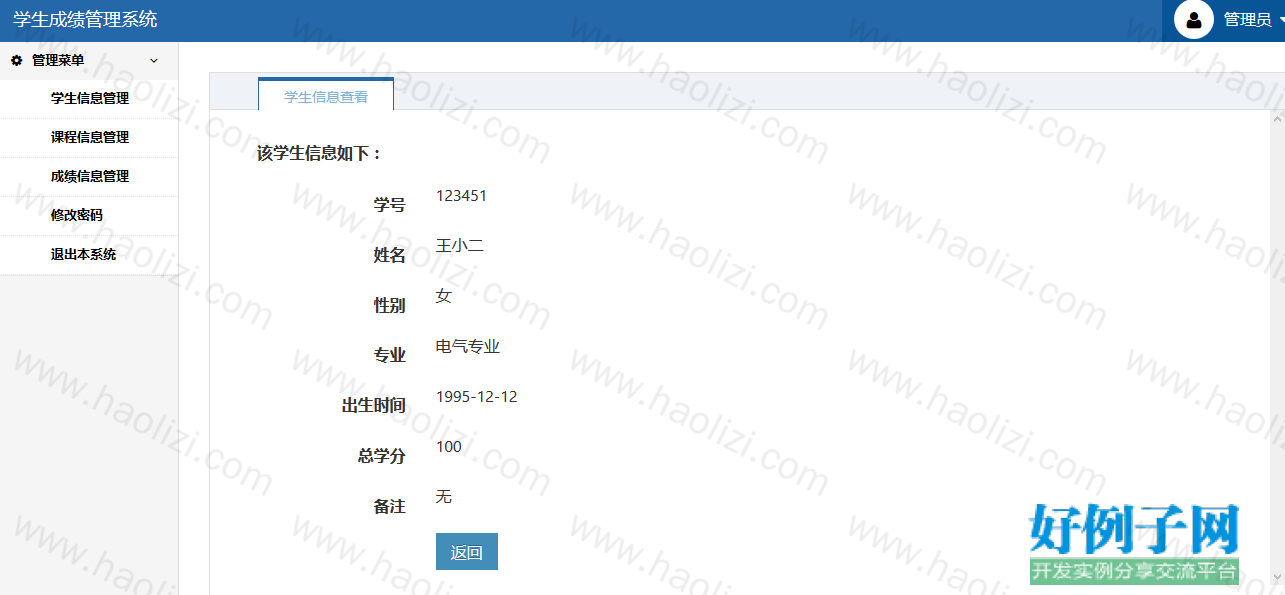Screen dimensions: 1285x595
Task: Click the 出生时间 field label
Action: (x=374, y=406)
